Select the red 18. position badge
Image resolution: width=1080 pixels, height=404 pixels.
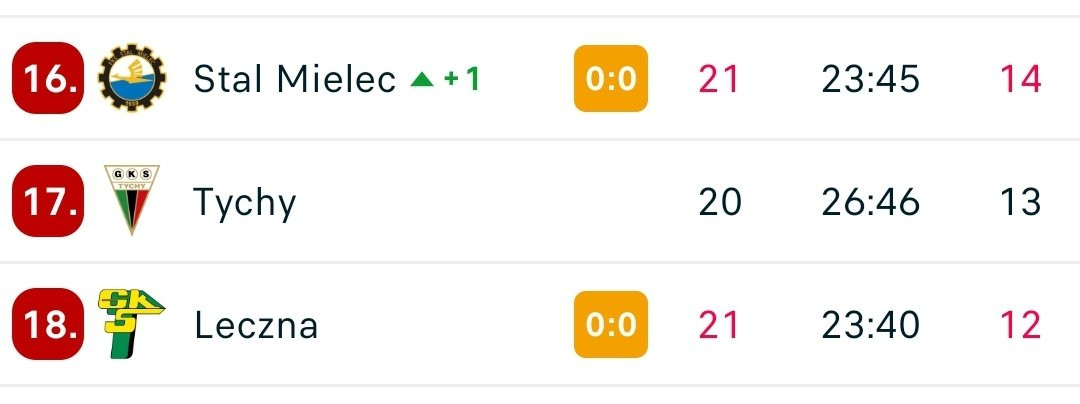48,323
